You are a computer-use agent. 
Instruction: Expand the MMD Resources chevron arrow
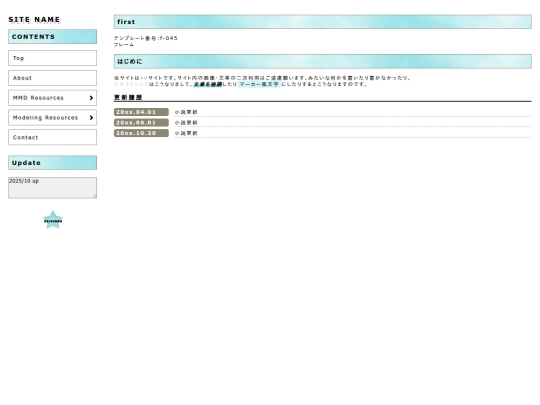click(x=91, y=98)
